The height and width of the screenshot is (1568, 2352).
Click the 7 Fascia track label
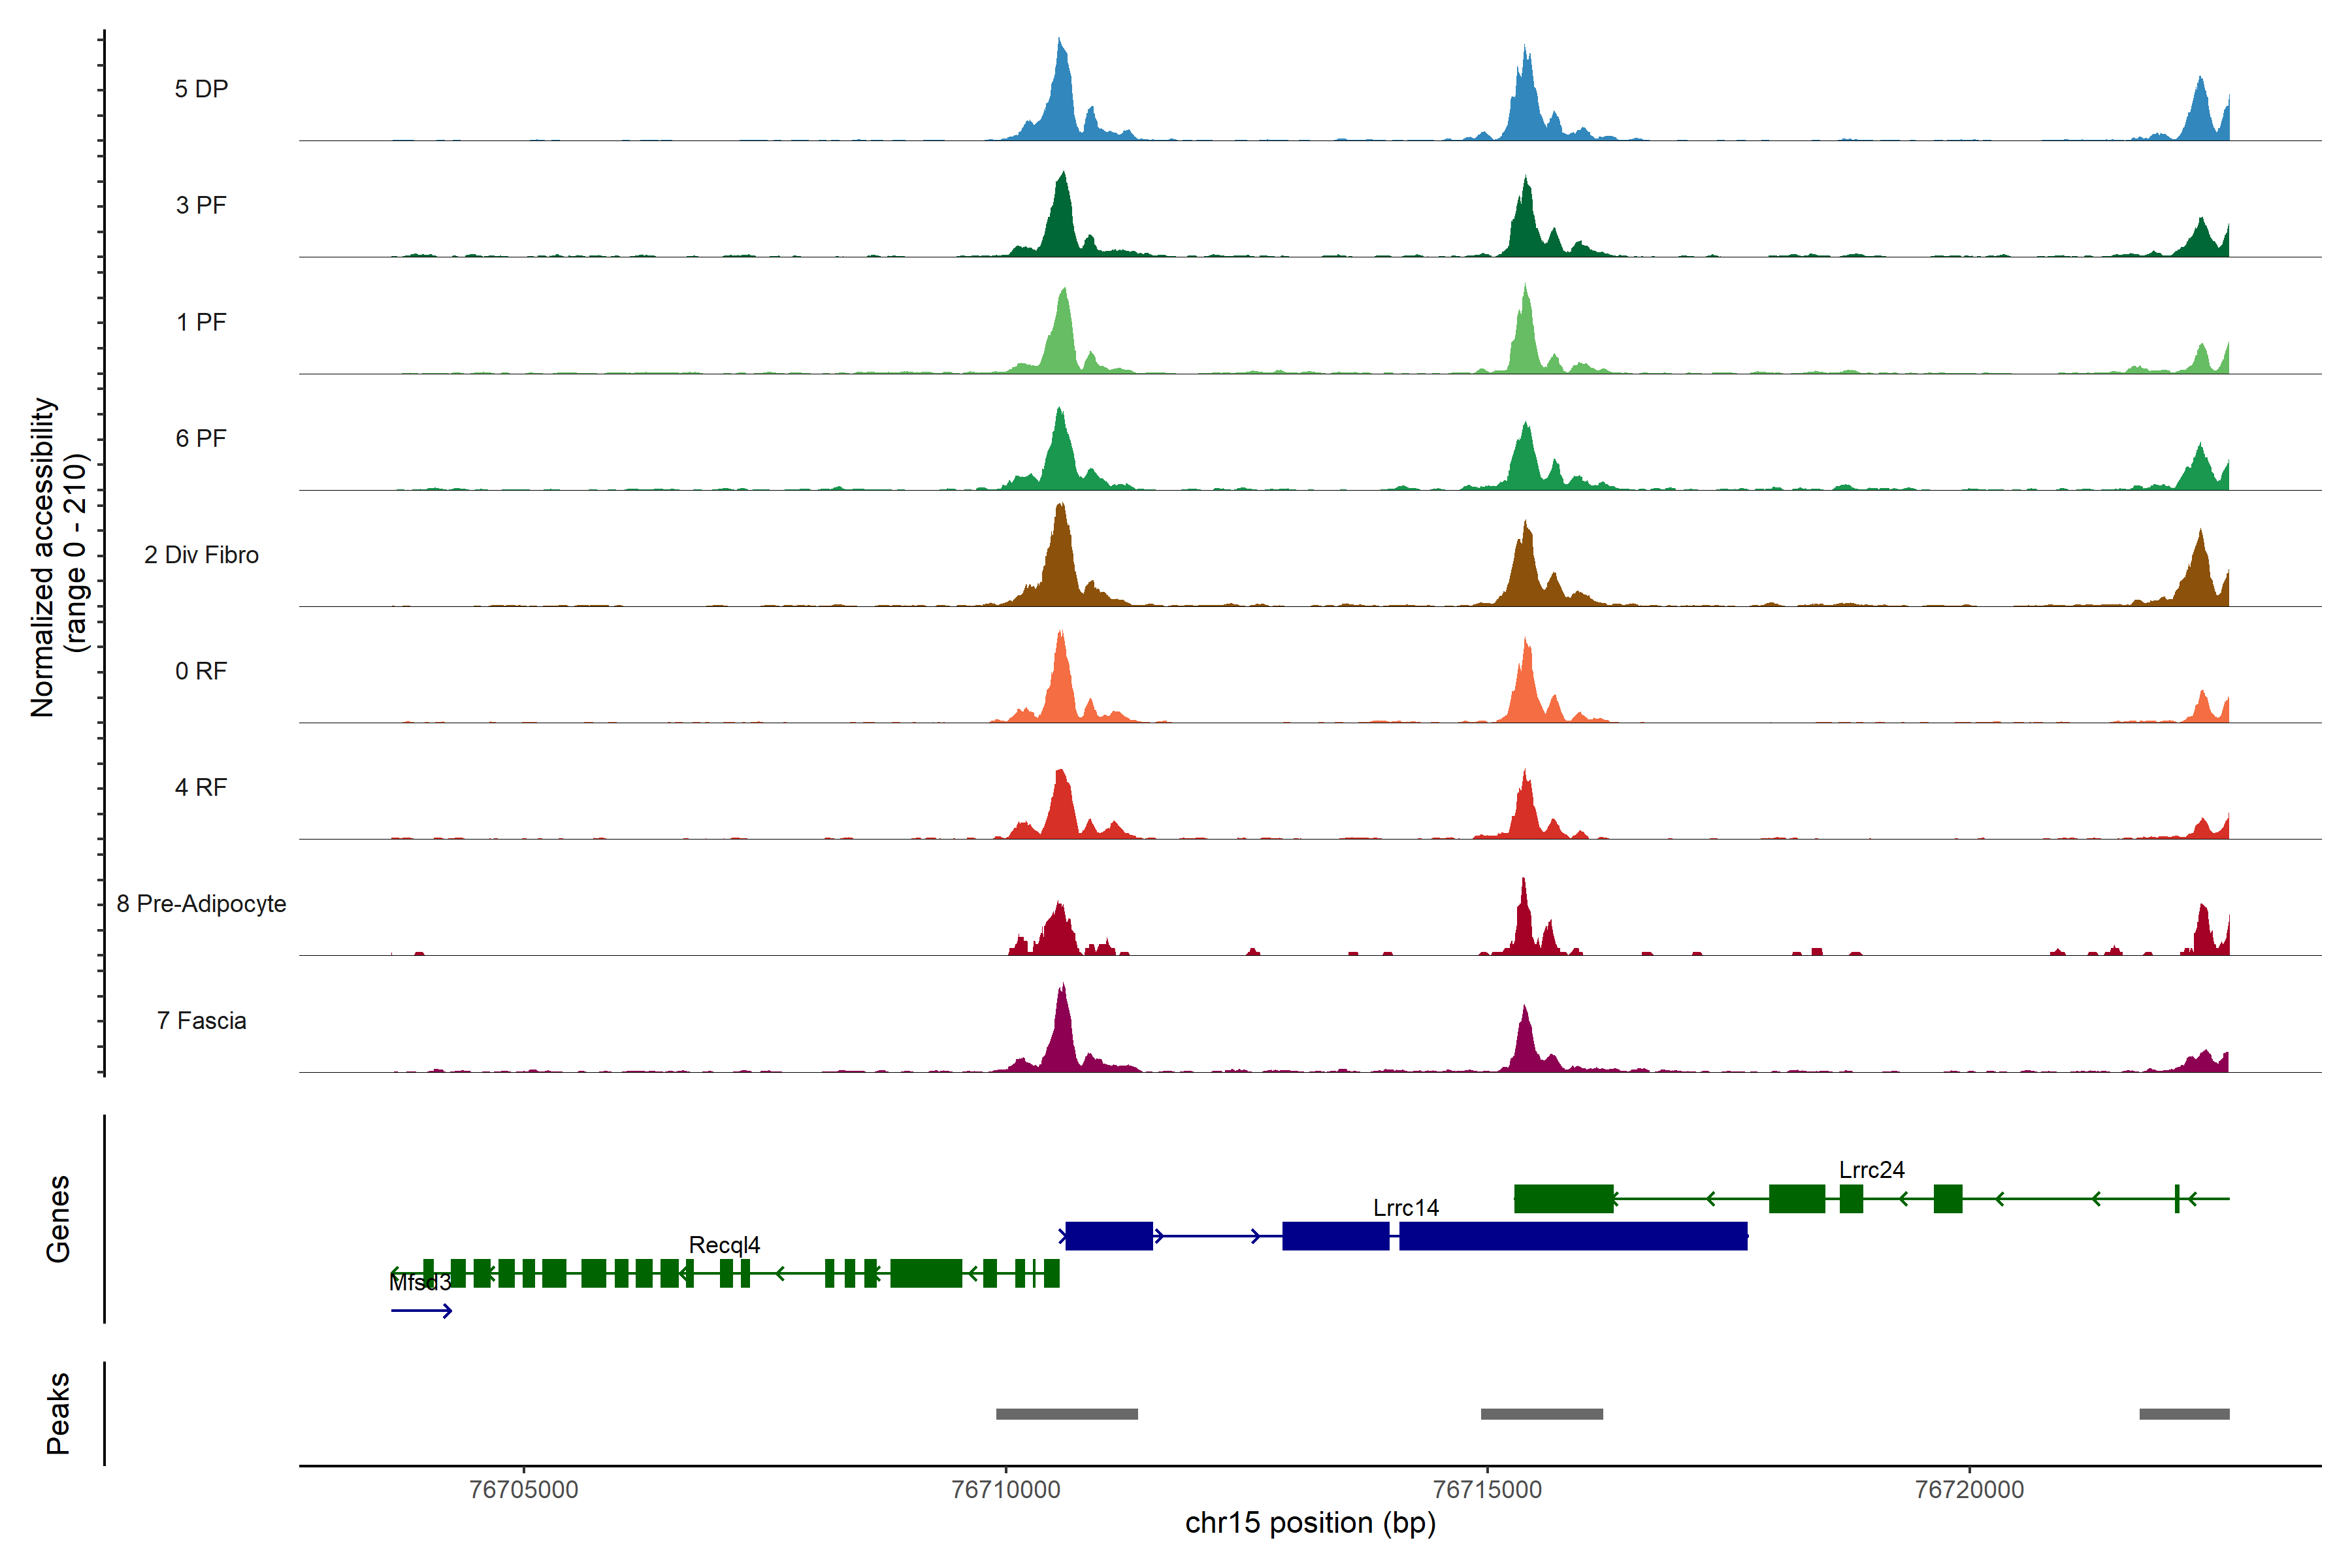click(x=201, y=1021)
